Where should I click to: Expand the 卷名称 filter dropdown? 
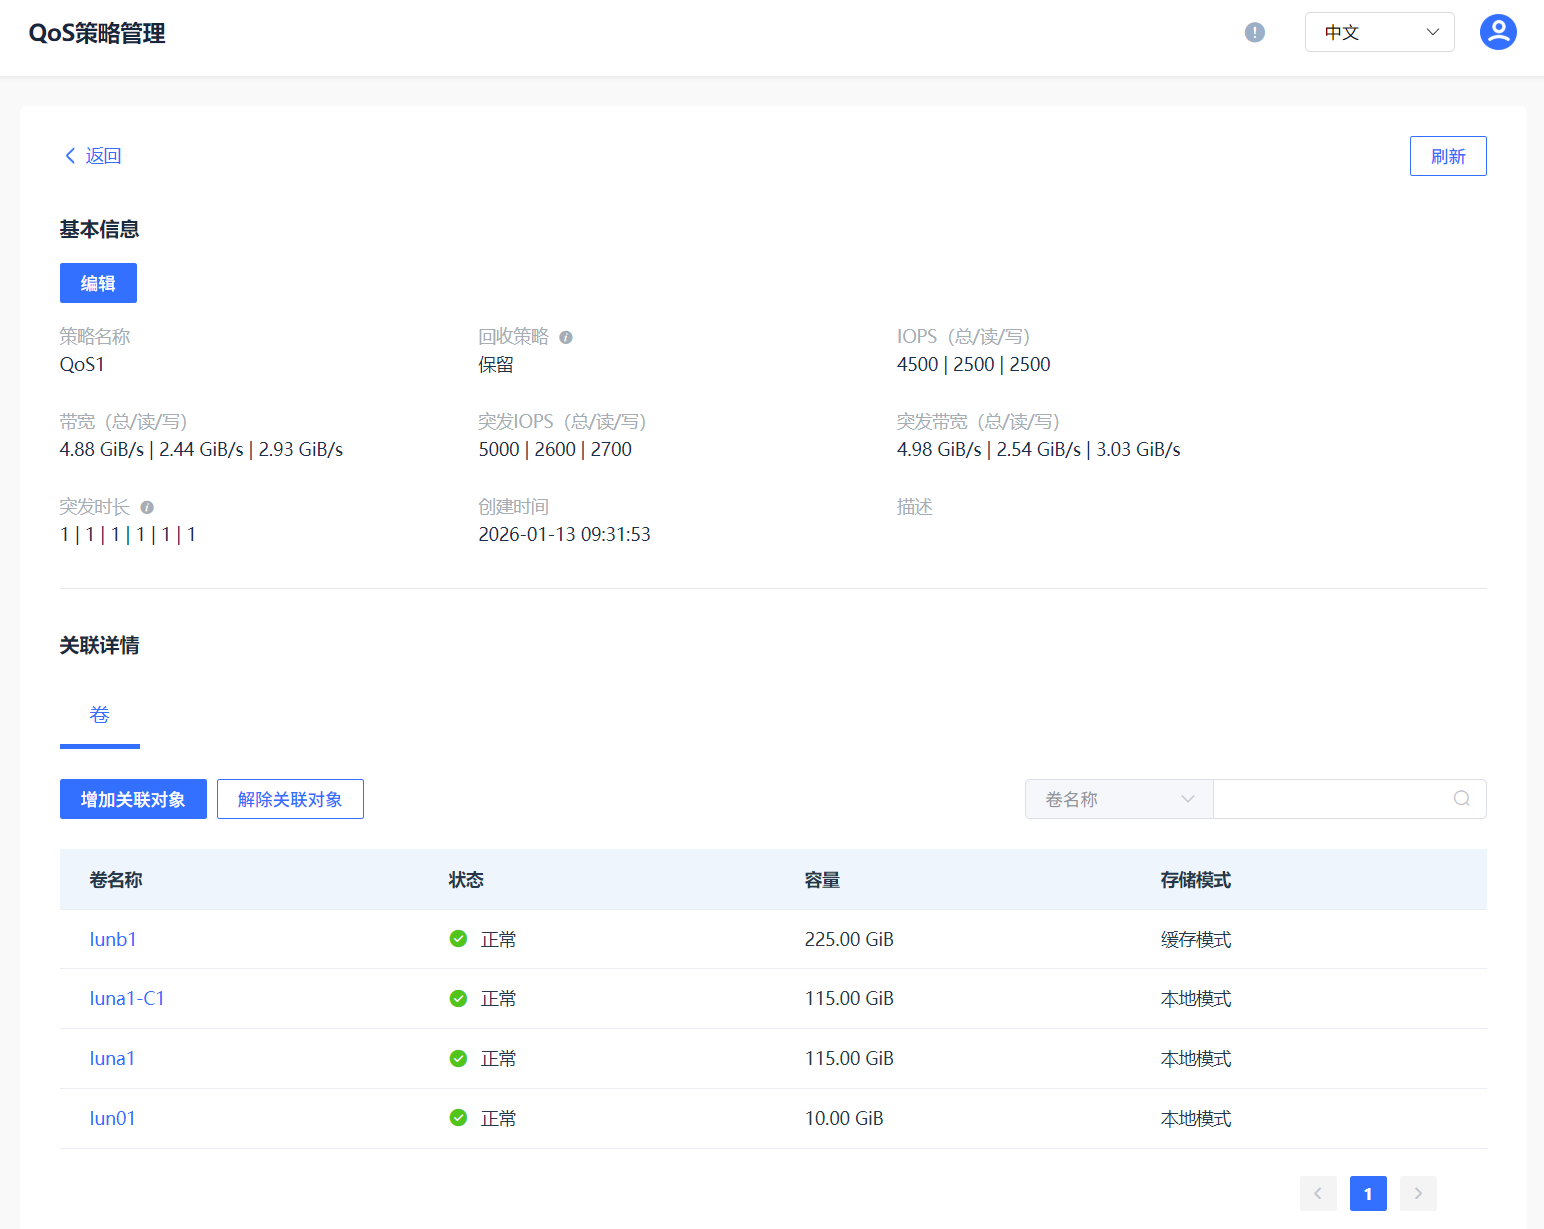pos(1118,799)
